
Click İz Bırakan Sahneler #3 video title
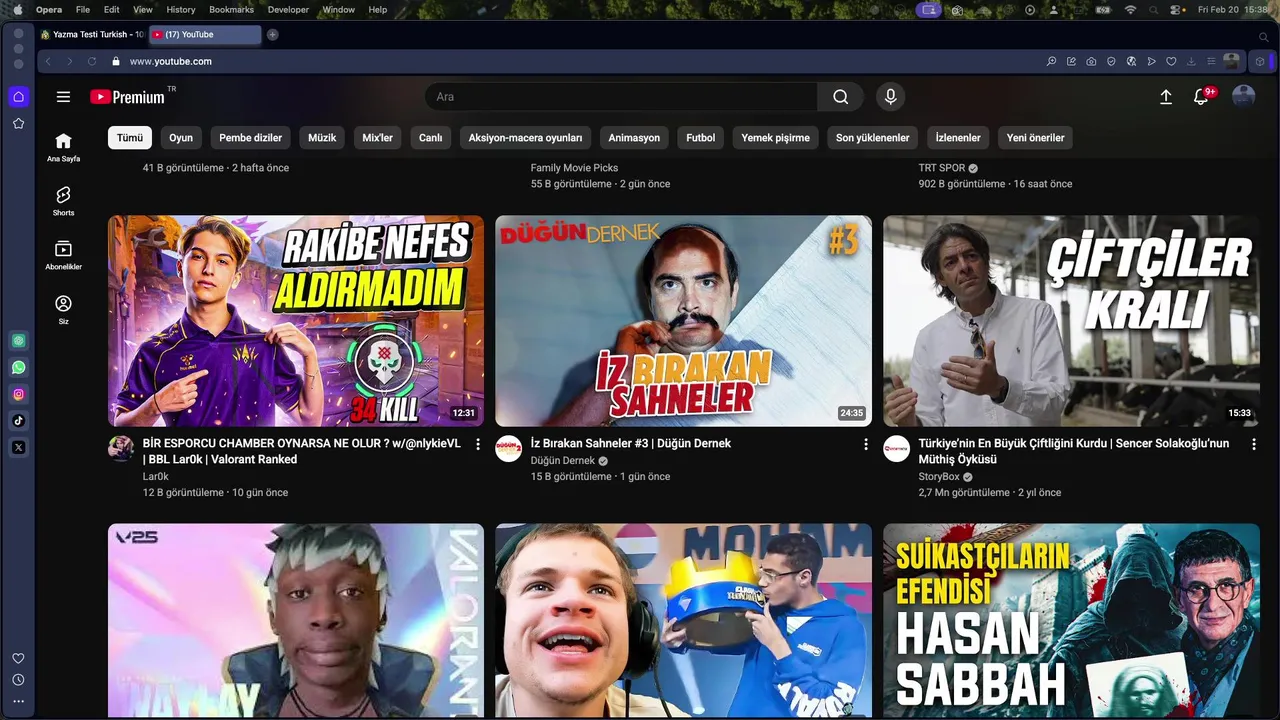pos(631,443)
